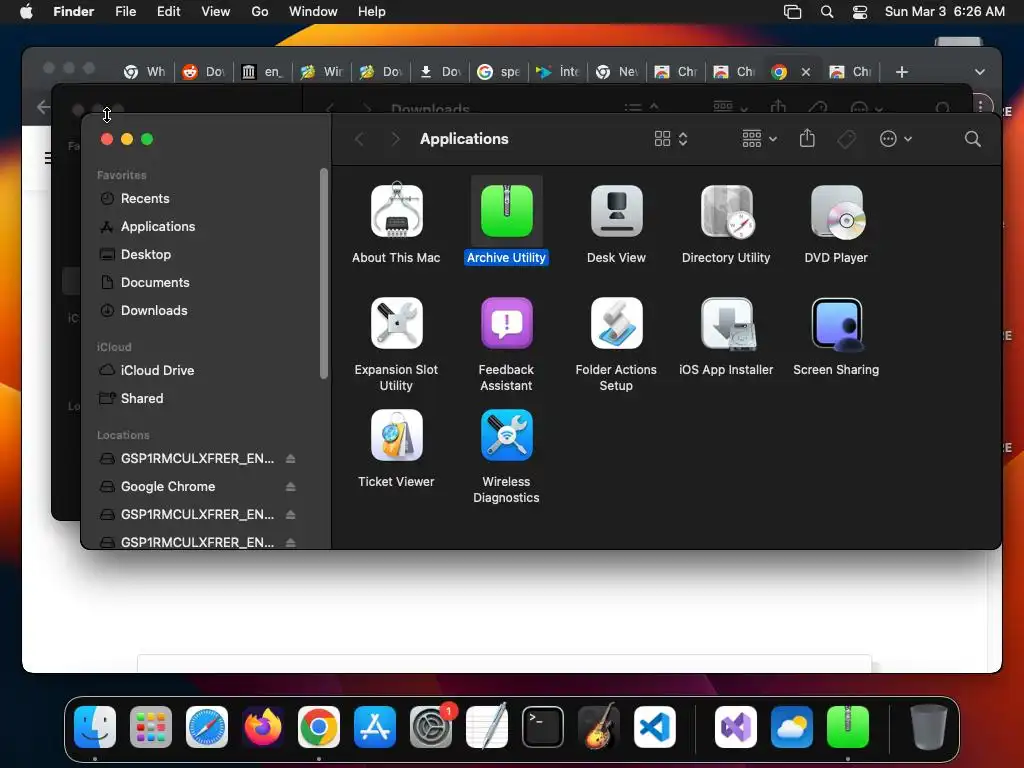Screen dimensions: 1024x768
Task: Open the Group By dropdown in toolbar
Action: 760,138
